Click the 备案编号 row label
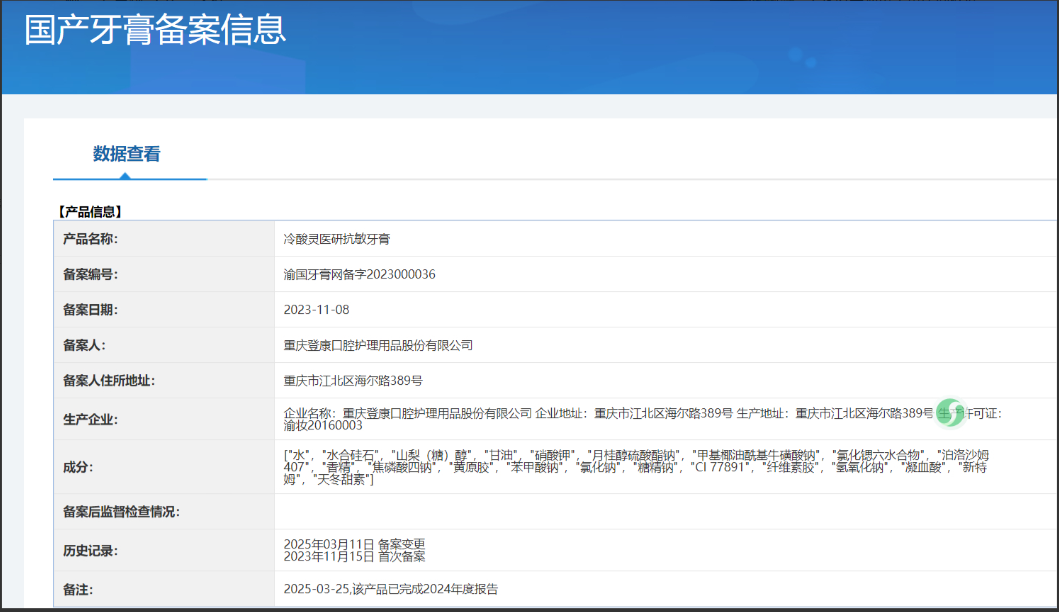Image resolution: width=1059 pixels, height=612 pixels. click(91, 274)
